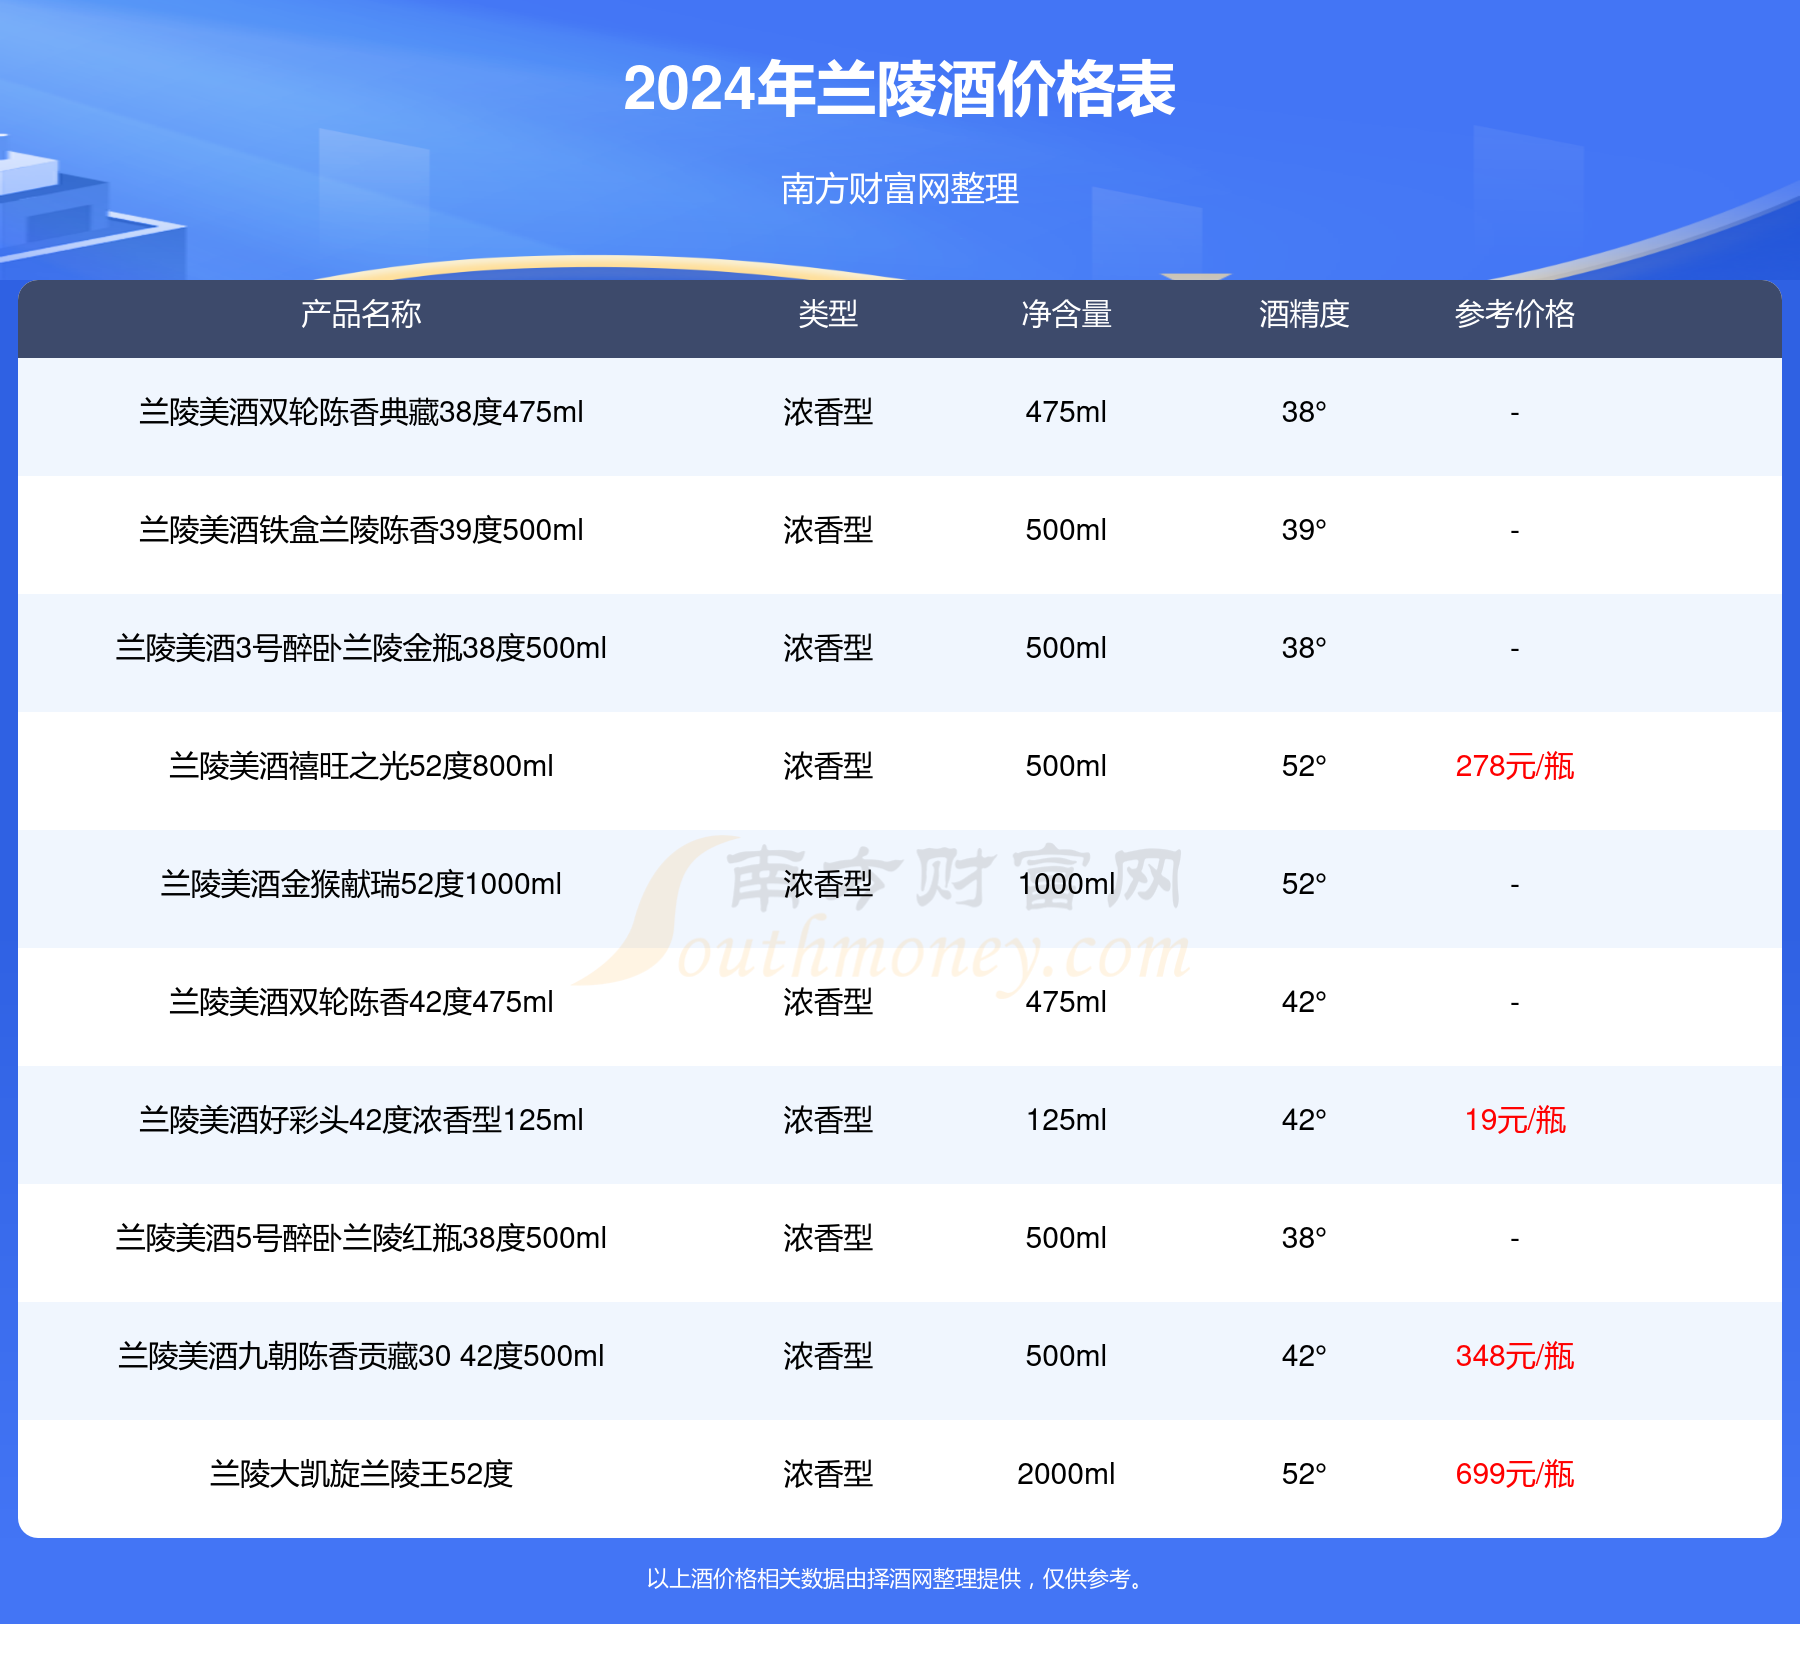
Task: Select 兰陵美酒九朝陈香贡藏30 42度500ml name
Action: (x=361, y=1356)
